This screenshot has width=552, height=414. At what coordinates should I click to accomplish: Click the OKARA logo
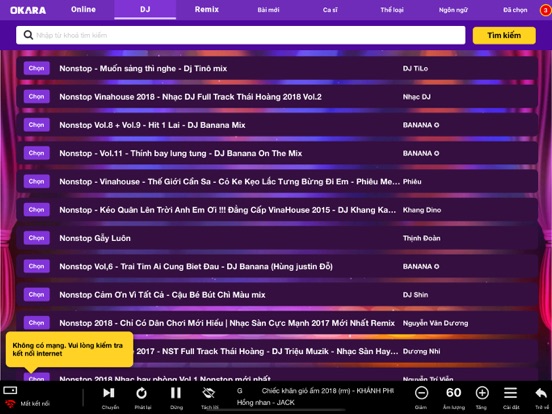click(x=28, y=10)
